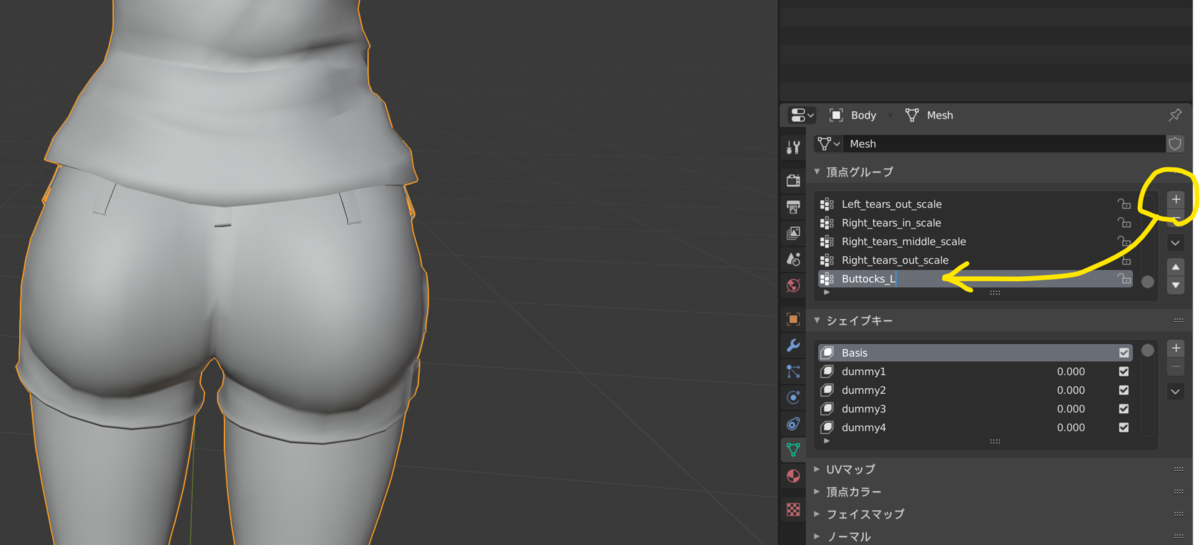Open the Render properties tab
This screenshot has height=545, width=1200.
793,181
